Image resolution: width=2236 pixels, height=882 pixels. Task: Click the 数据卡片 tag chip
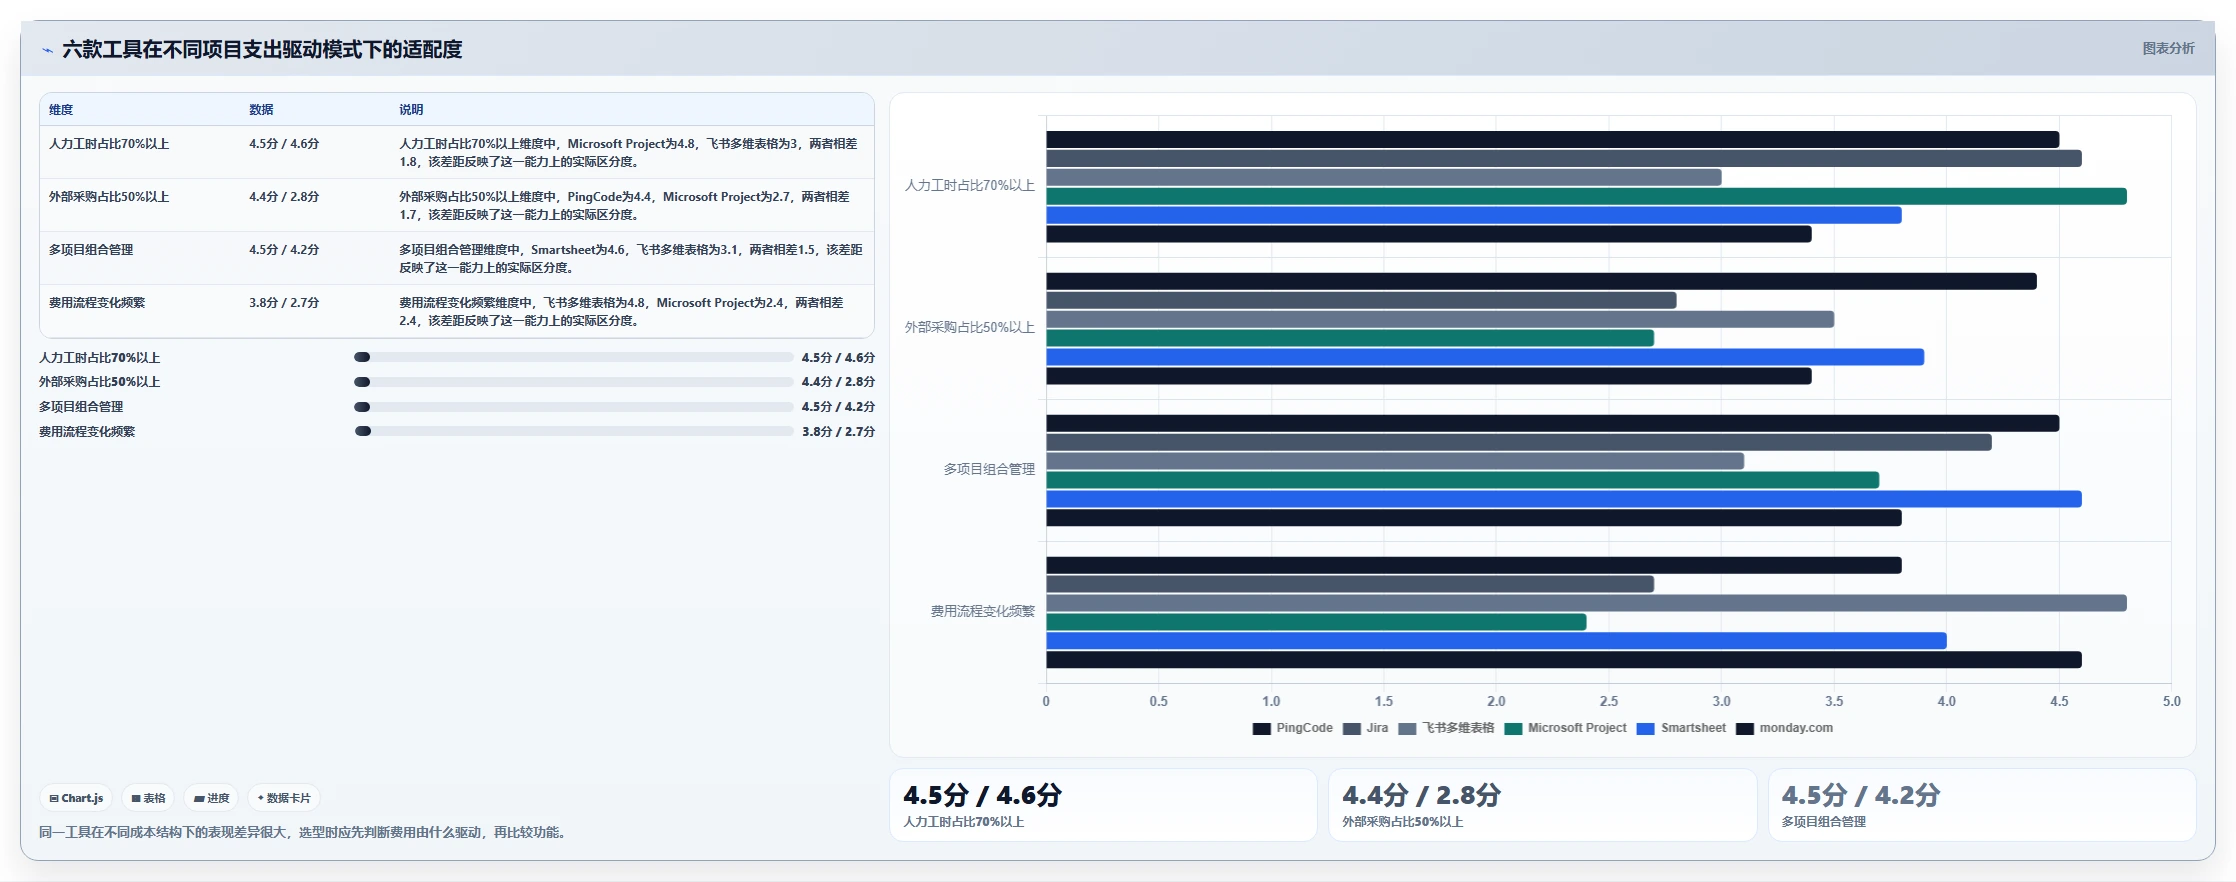point(284,798)
